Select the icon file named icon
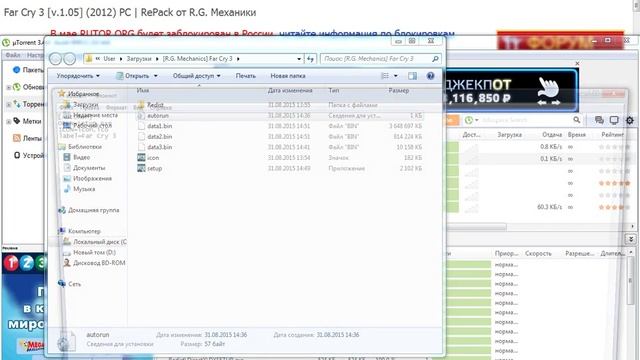 coord(141,158)
